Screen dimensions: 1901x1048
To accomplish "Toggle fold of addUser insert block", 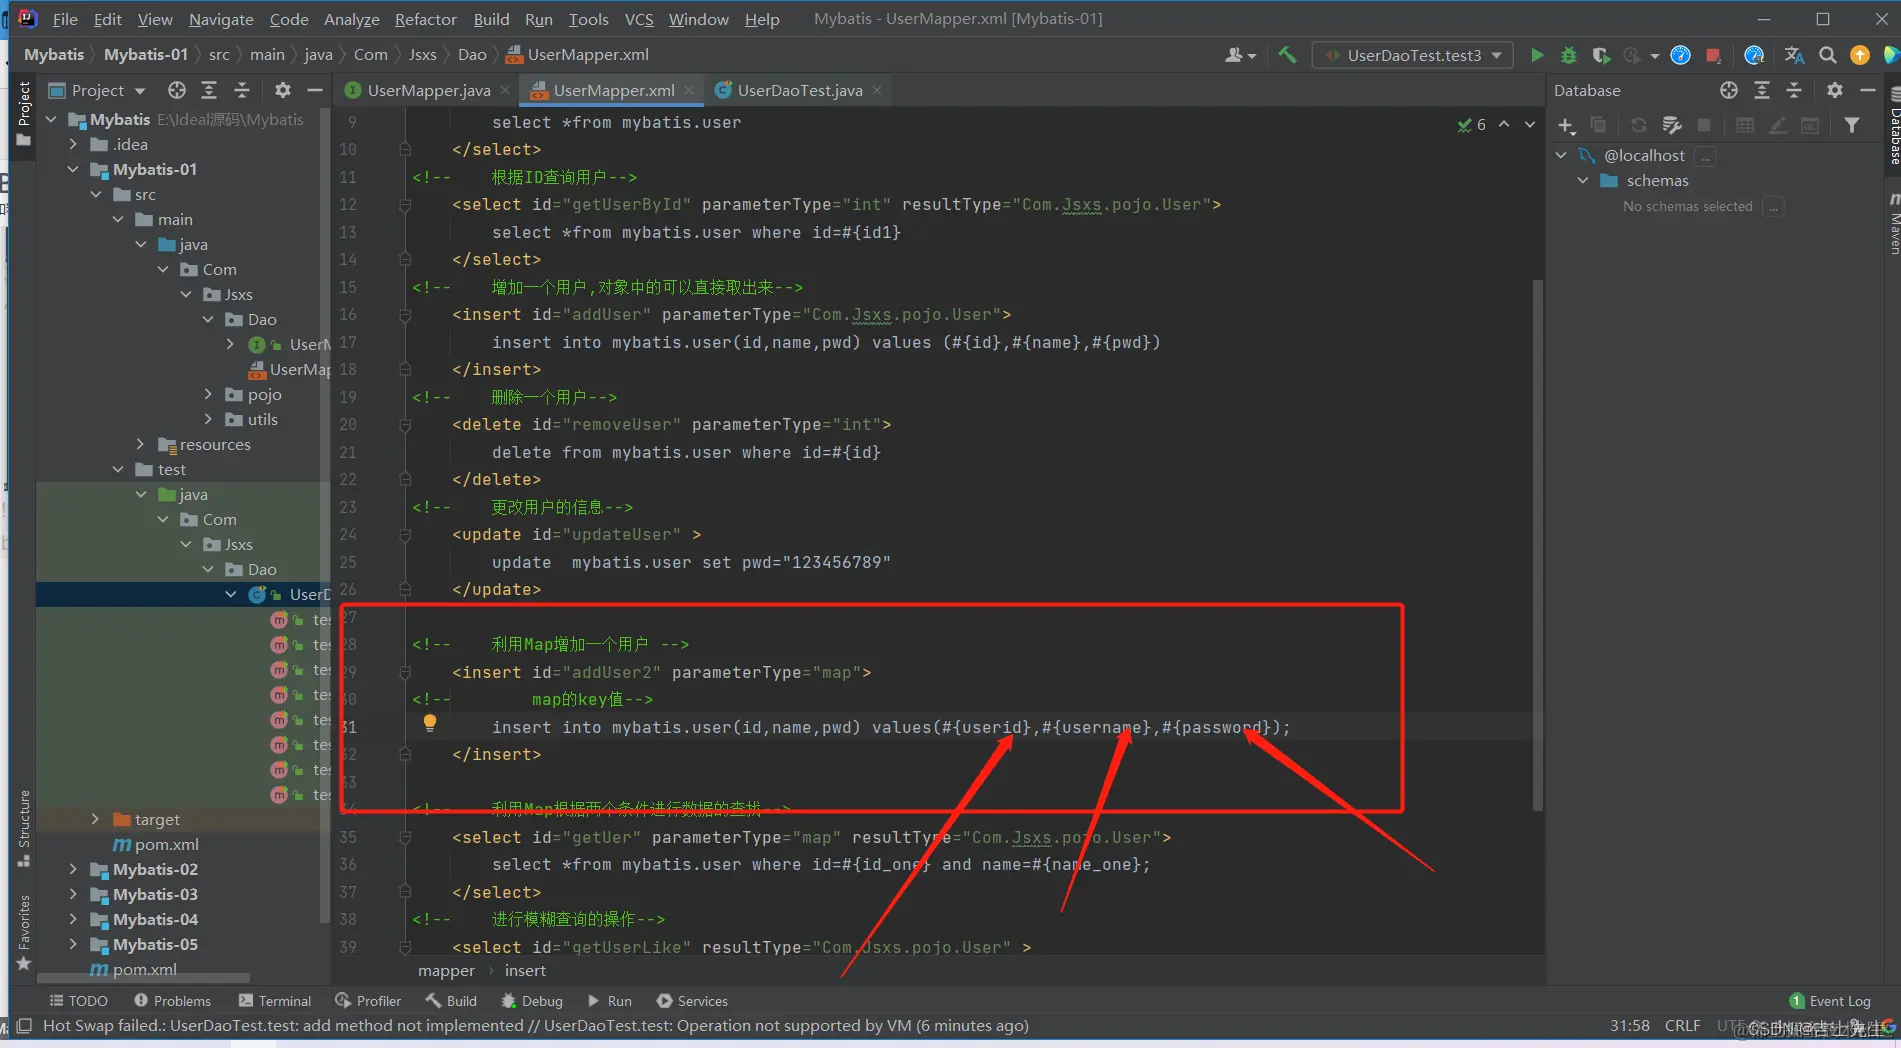I will click(405, 315).
